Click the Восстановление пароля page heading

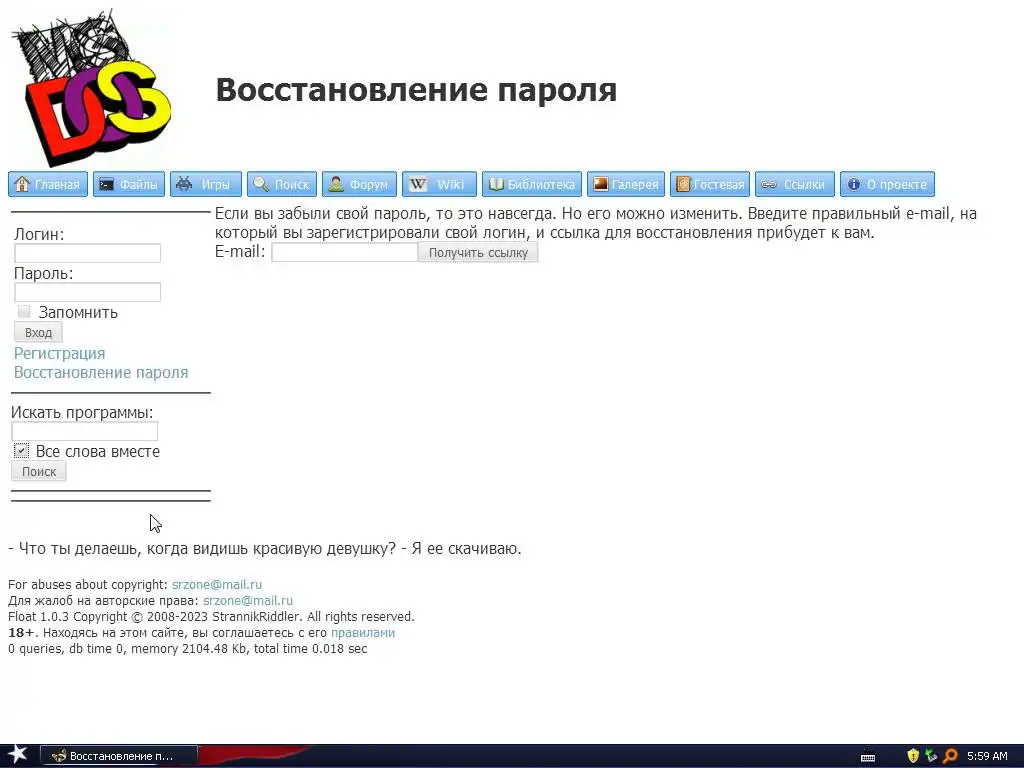[416, 89]
